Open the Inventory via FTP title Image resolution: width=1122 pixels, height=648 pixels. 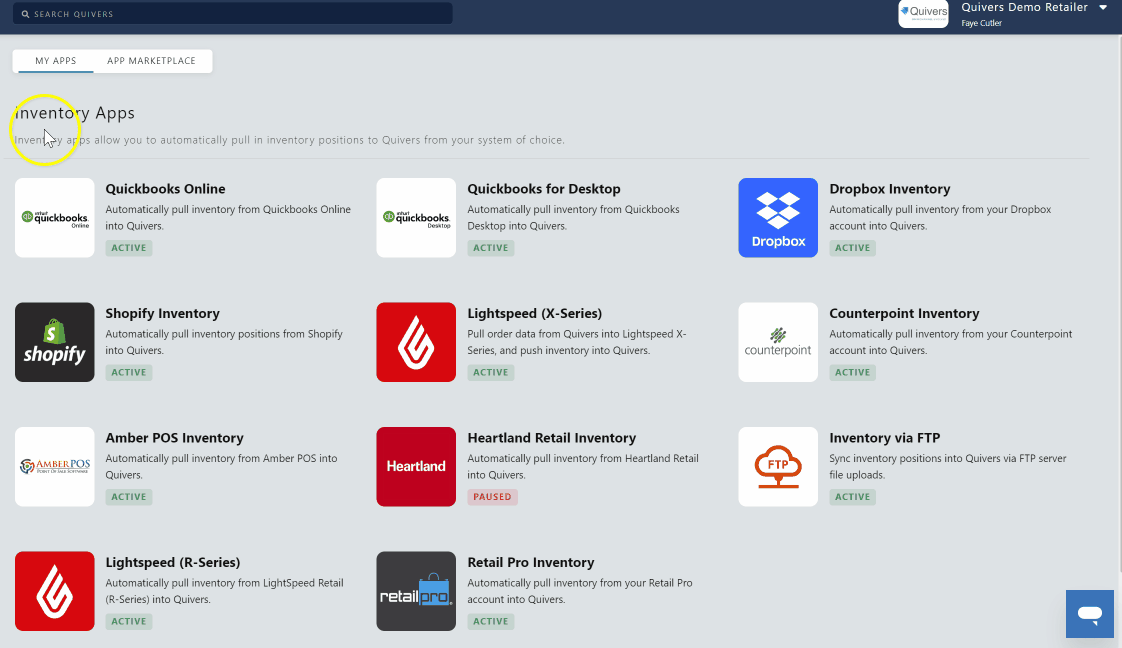coord(884,438)
